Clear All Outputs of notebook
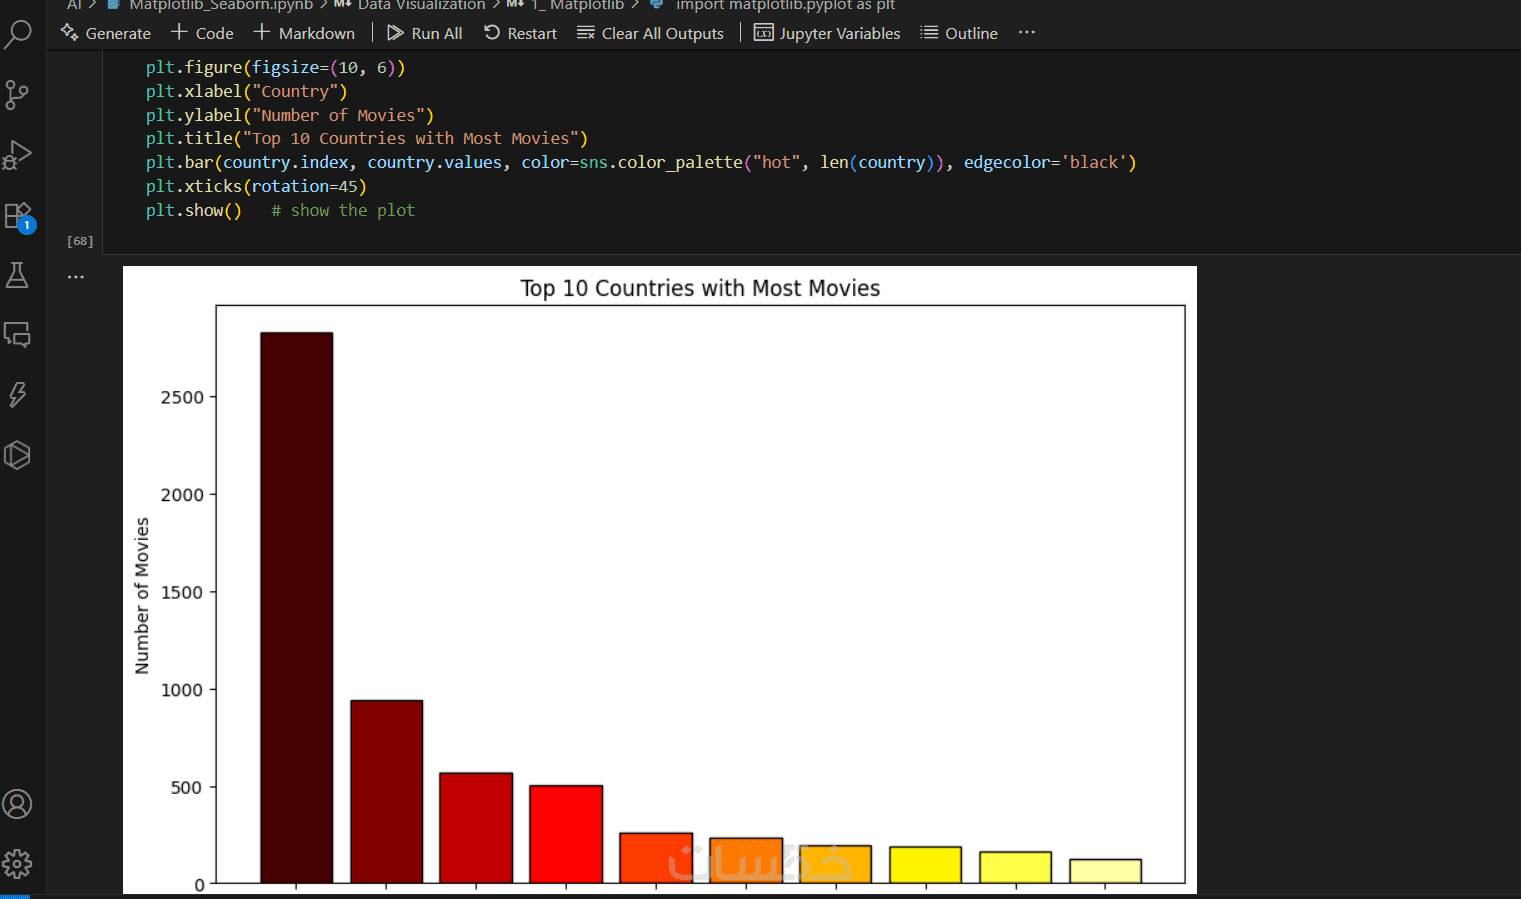Screen dimensions: 1521x899 [650, 33]
